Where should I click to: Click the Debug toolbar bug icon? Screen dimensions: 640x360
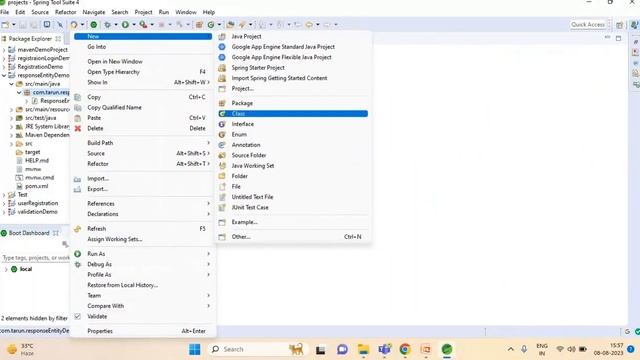click(x=107, y=25)
